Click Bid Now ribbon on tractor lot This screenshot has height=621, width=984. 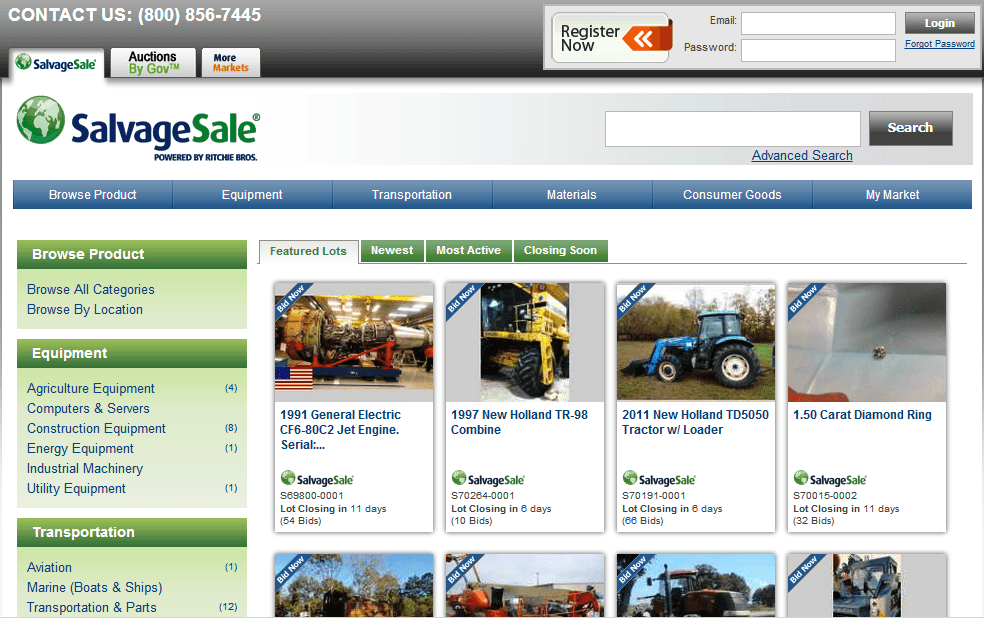click(x=632, y=299)
